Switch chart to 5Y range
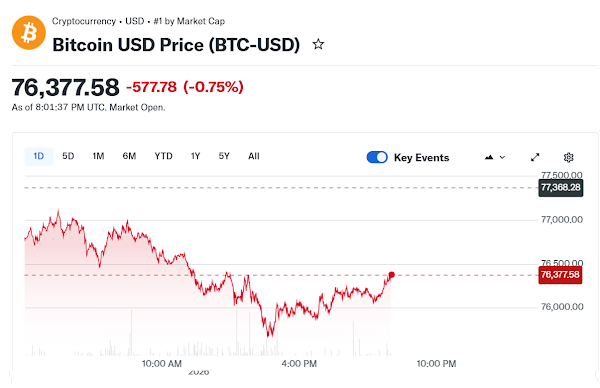600x388 pixels. (224, 156)
